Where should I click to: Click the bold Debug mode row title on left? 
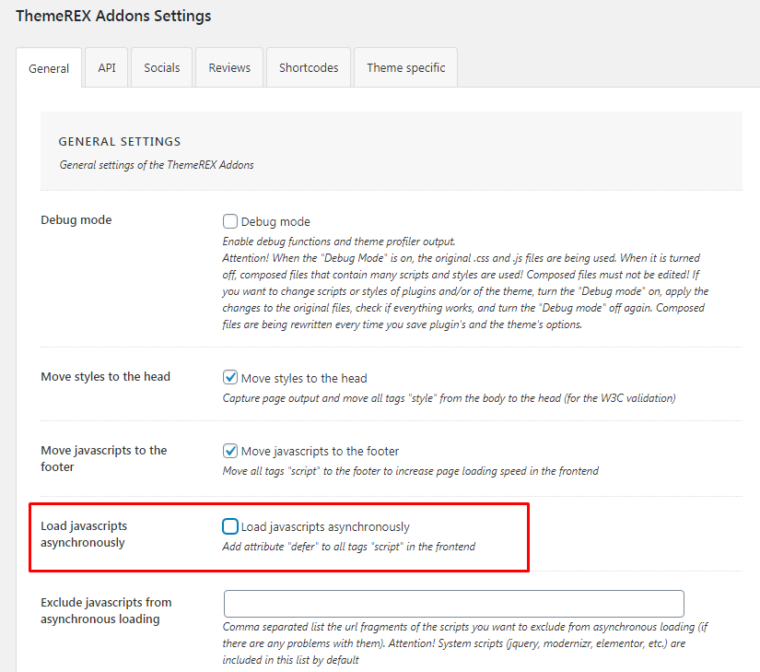76,220
